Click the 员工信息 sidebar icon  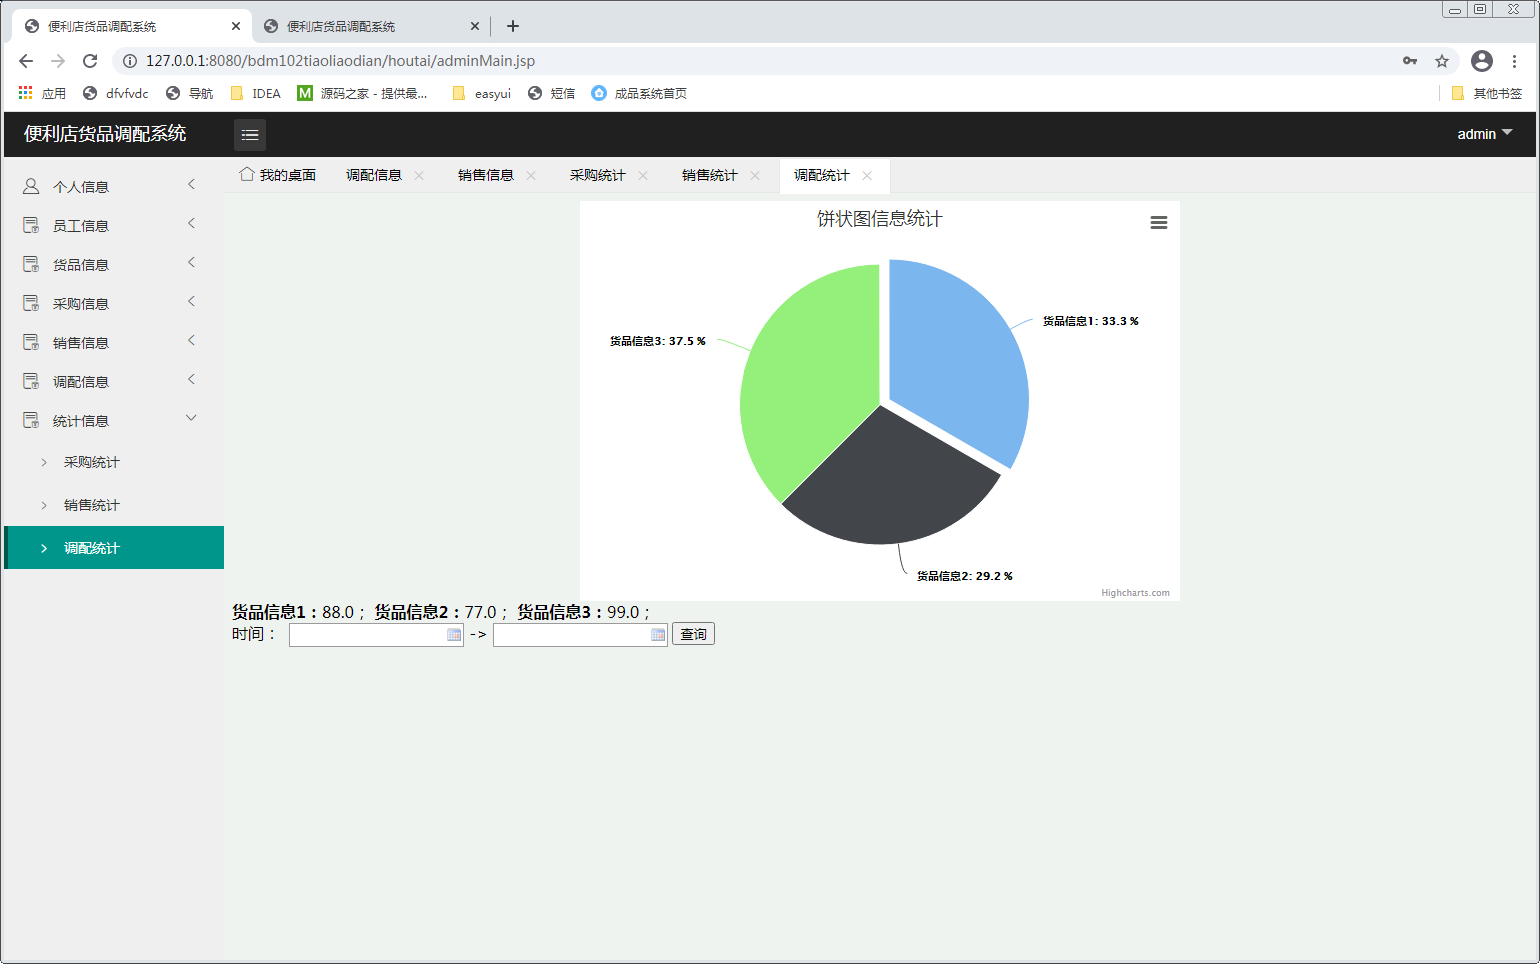(31, 225)
